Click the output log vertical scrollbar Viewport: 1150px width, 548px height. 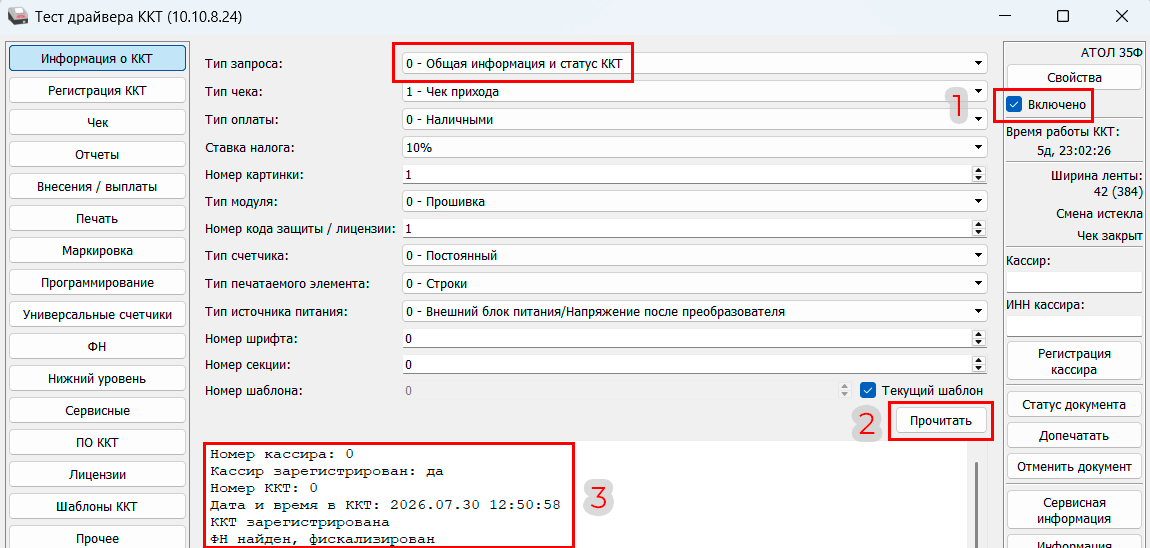pyautogui.click(x=975, y=506)
